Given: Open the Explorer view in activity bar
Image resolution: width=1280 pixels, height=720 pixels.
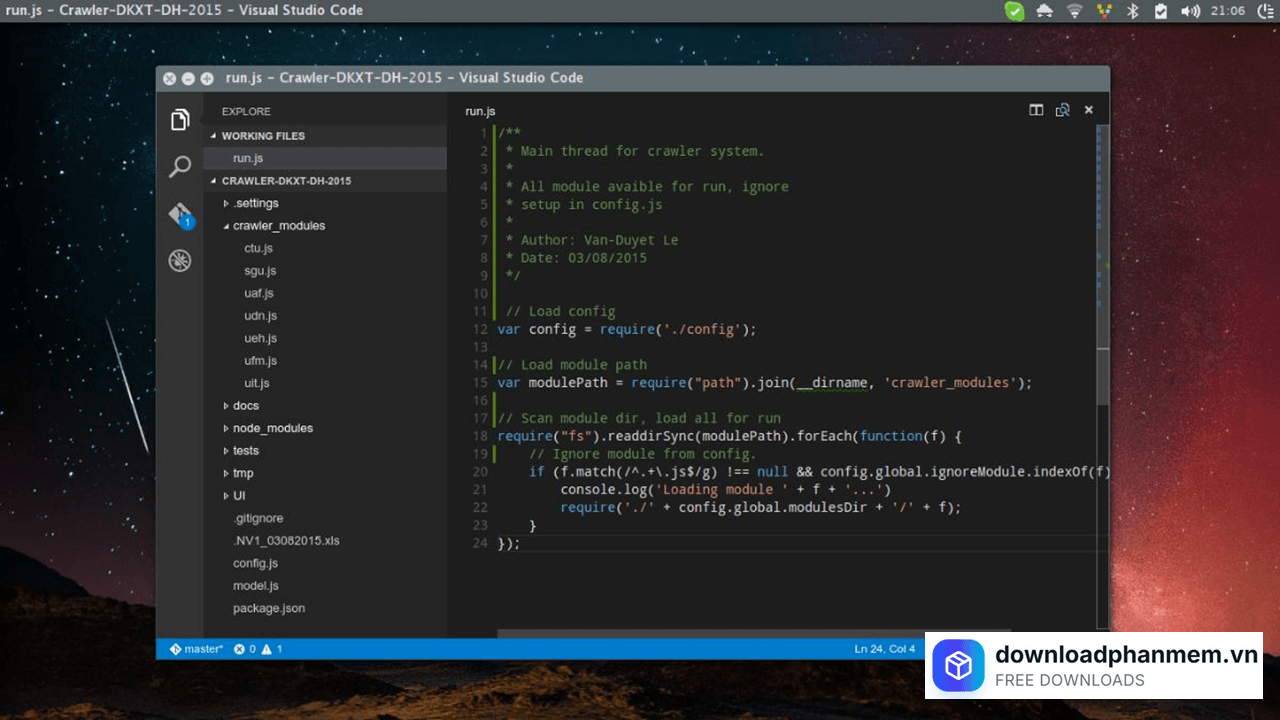Looking at the screenshot, I should coord(180,120).
